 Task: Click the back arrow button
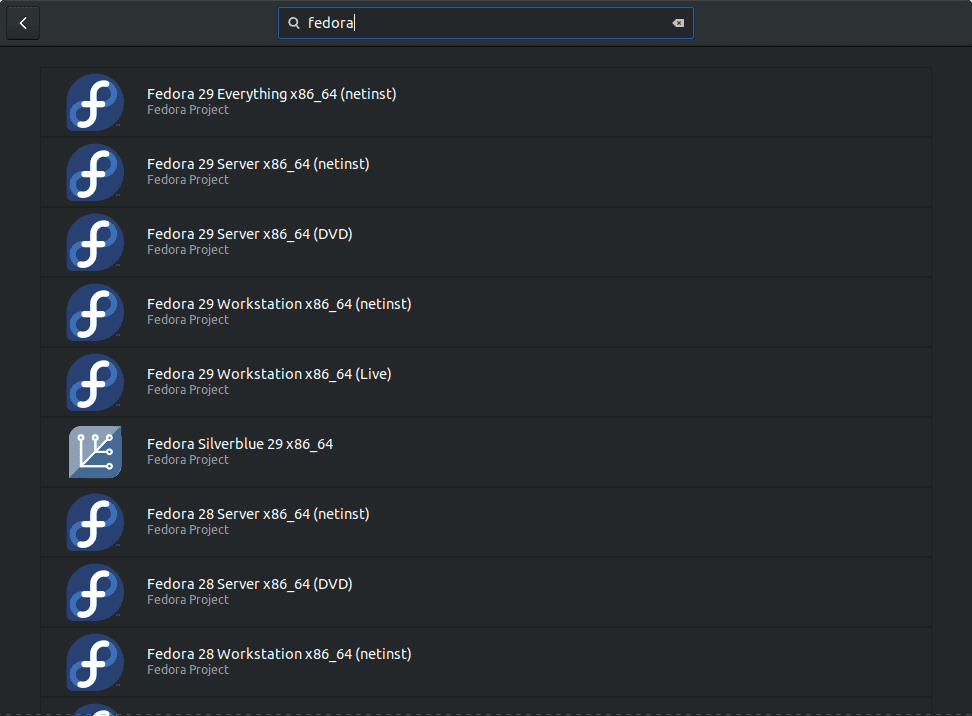point(23,23)
